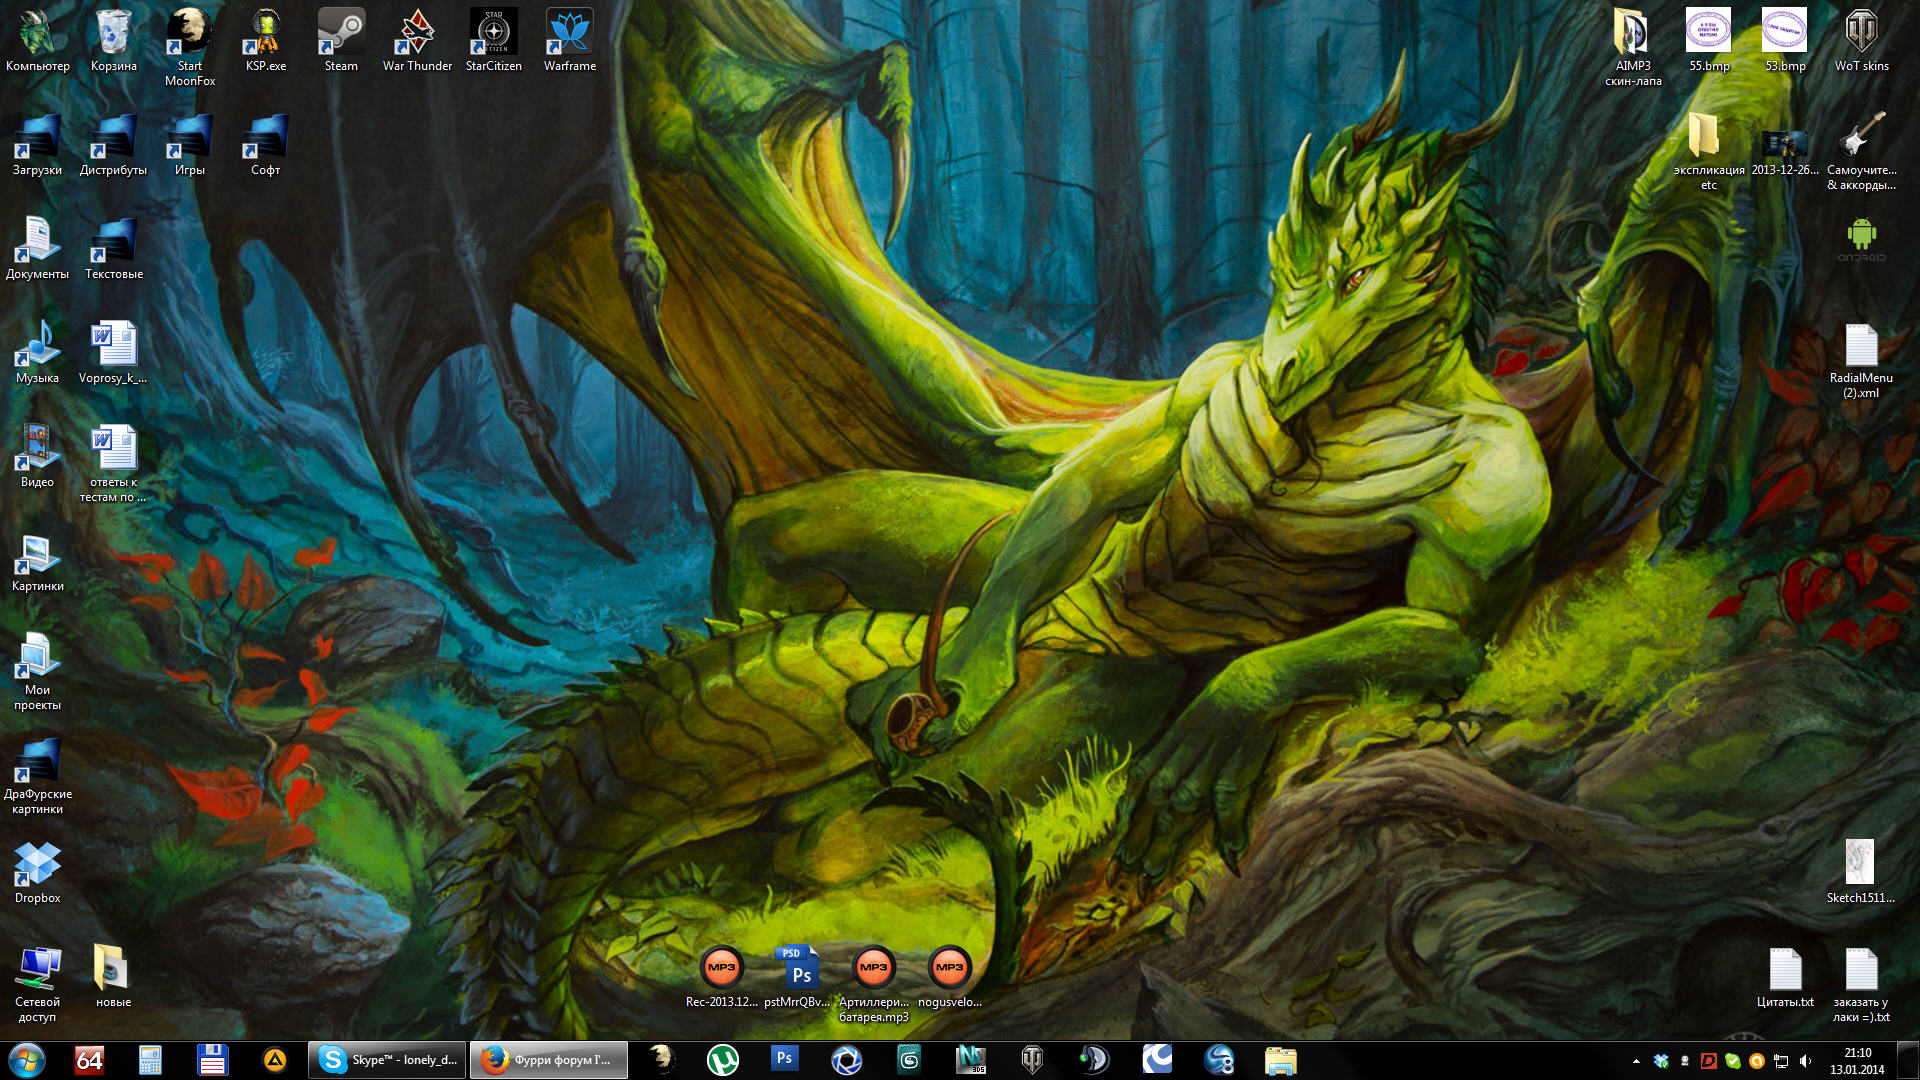1920x1080 pixels.
Task: Open AIMP player from the taskbar
Action: click(274, 1060)
